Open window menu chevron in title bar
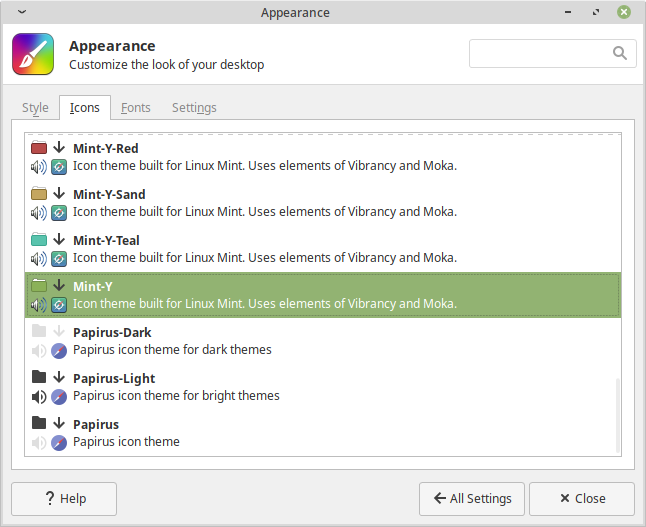 (x=22, y=12)
